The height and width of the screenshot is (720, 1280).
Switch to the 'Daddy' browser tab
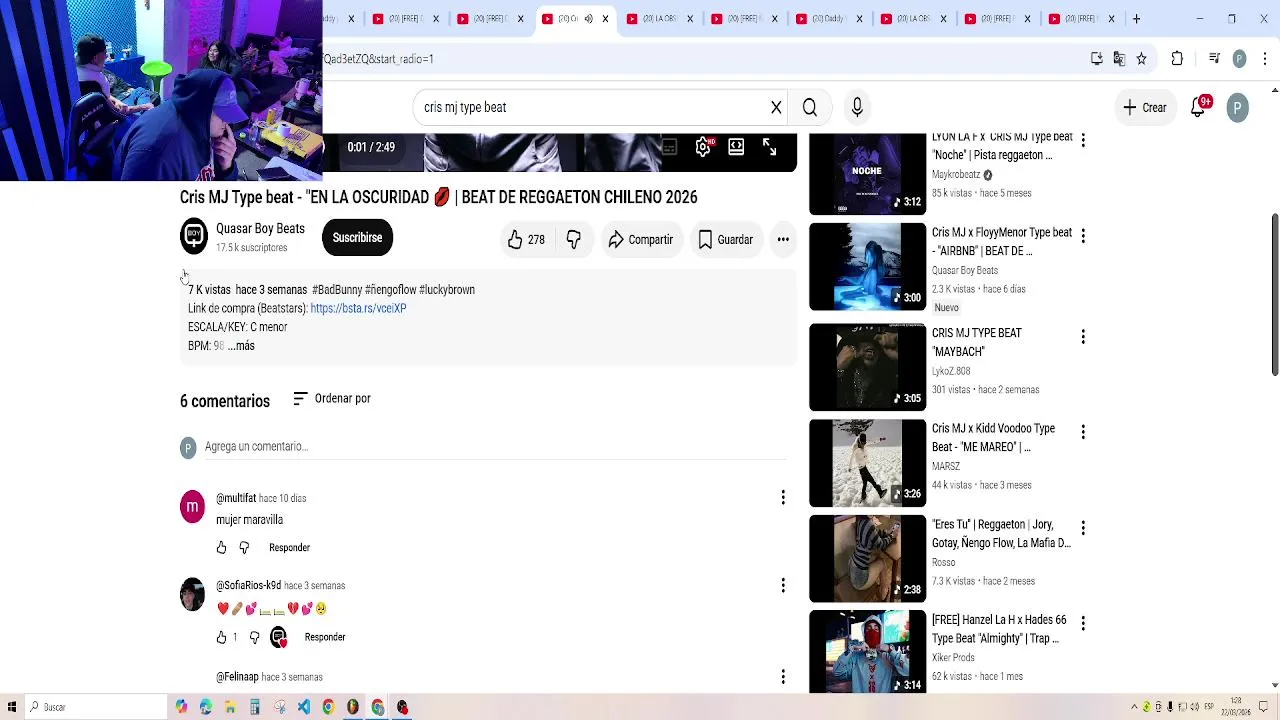pos(827,19)
